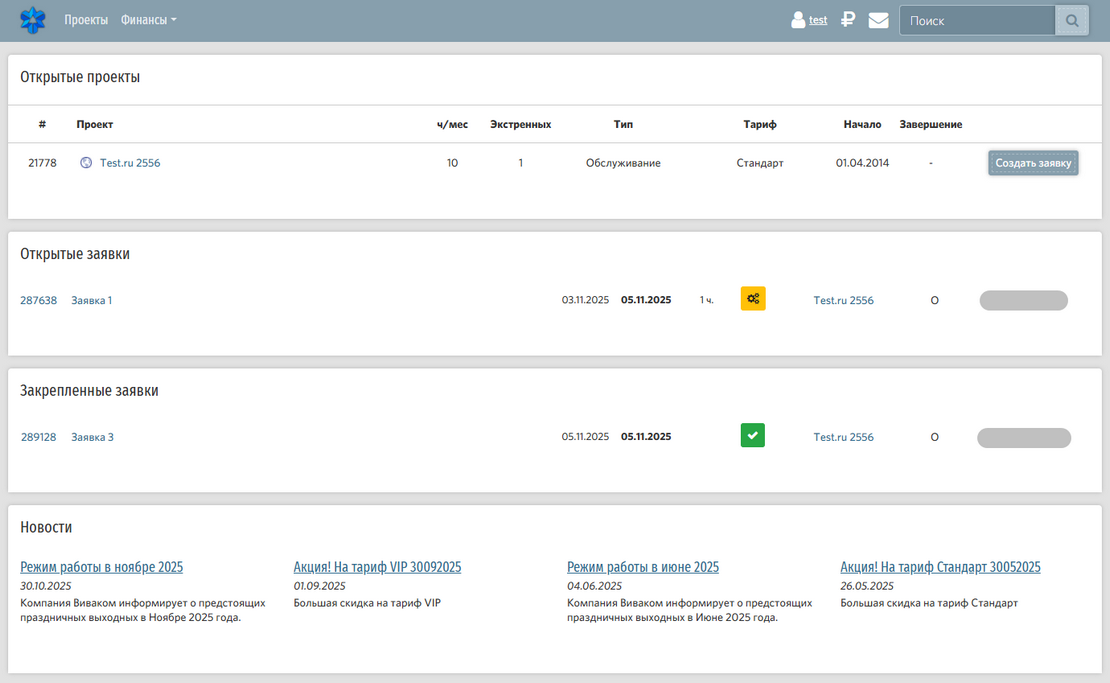Click the Создать заявку button
This screenshot has width=1110, height=683.
point(1033,163)
